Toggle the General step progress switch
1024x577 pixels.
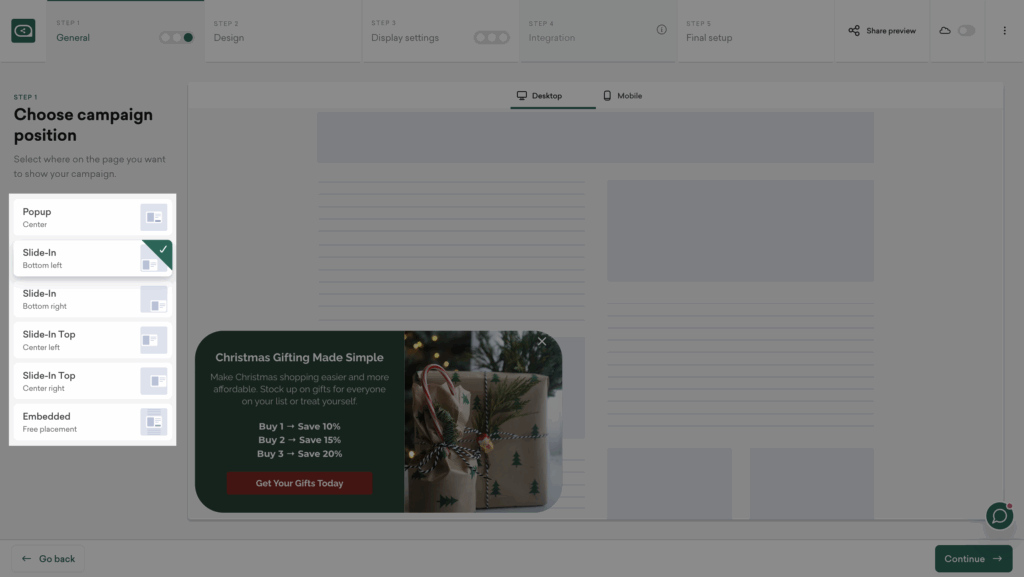coord(176,38)
